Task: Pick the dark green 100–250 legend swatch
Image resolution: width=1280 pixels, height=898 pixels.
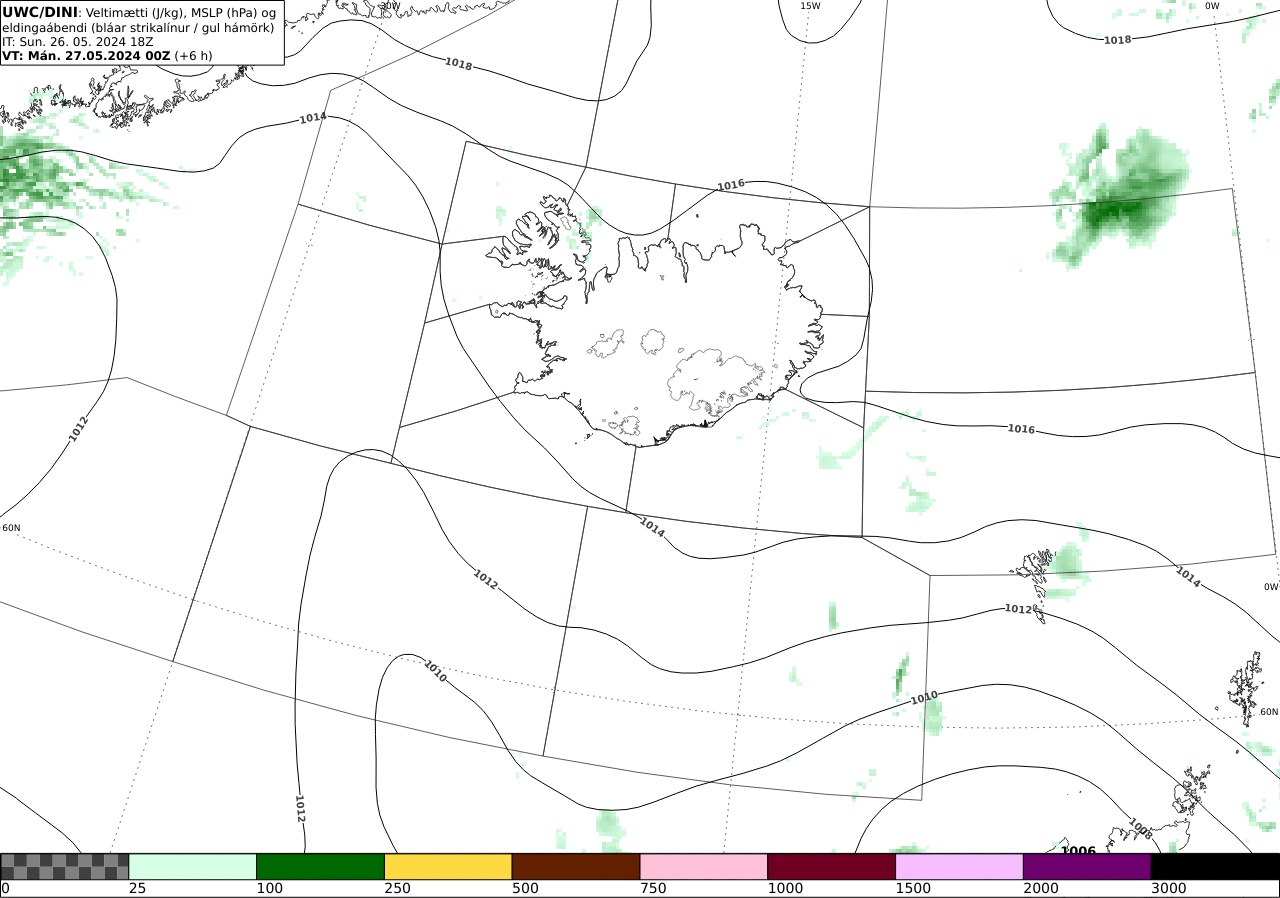Action: (x=321, y=866)
